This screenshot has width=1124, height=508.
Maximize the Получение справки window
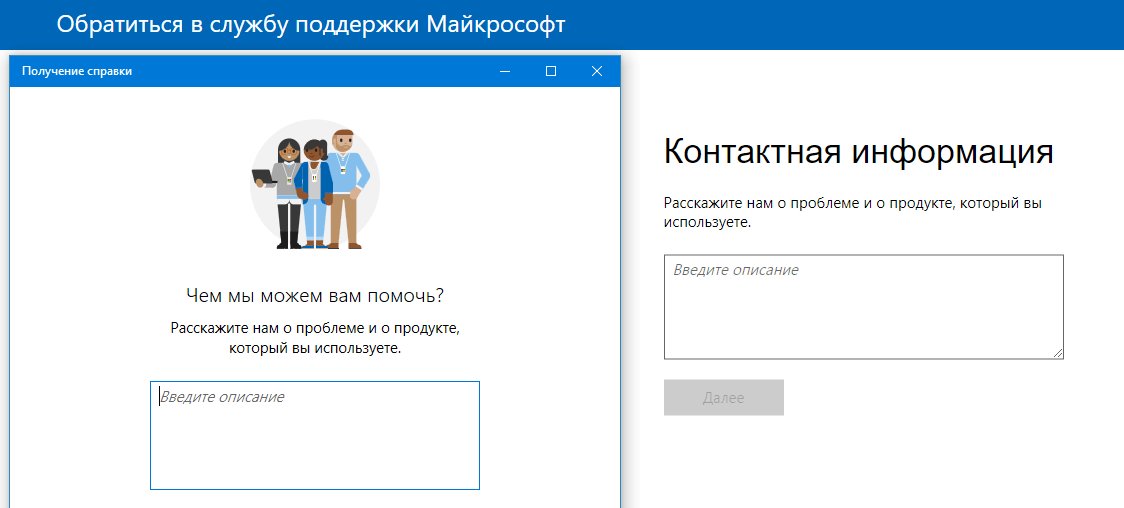551,71
